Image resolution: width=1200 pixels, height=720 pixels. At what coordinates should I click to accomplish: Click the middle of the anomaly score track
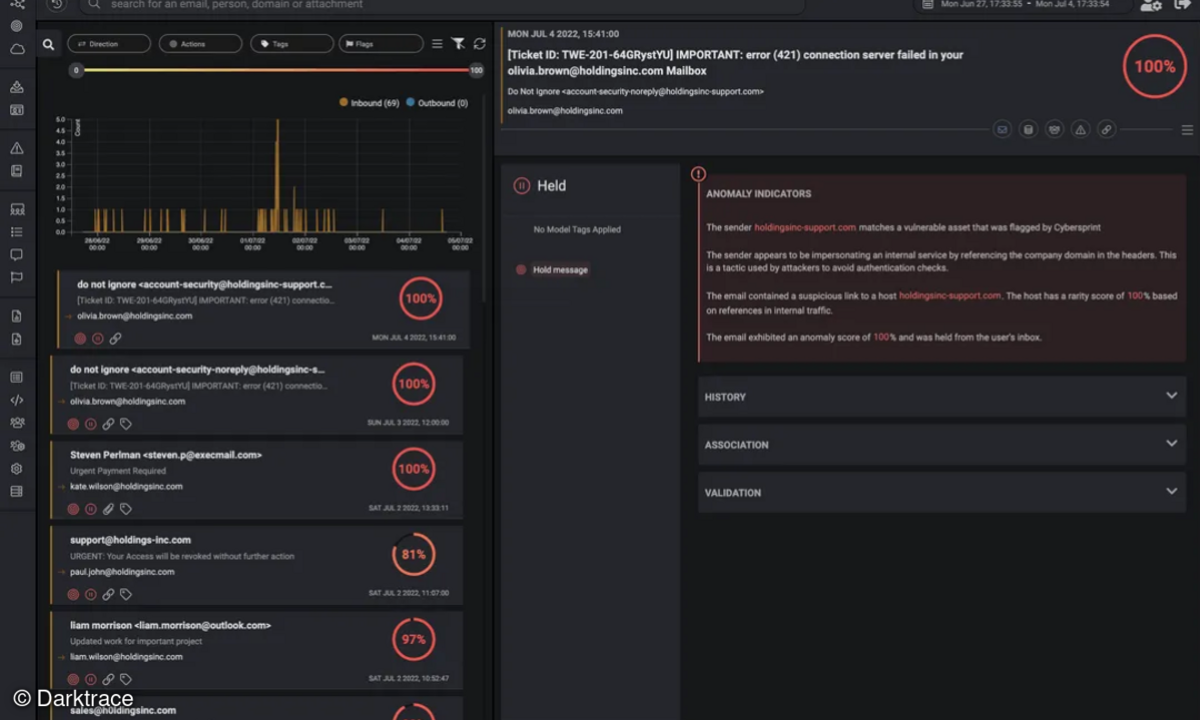coord(276,70)
